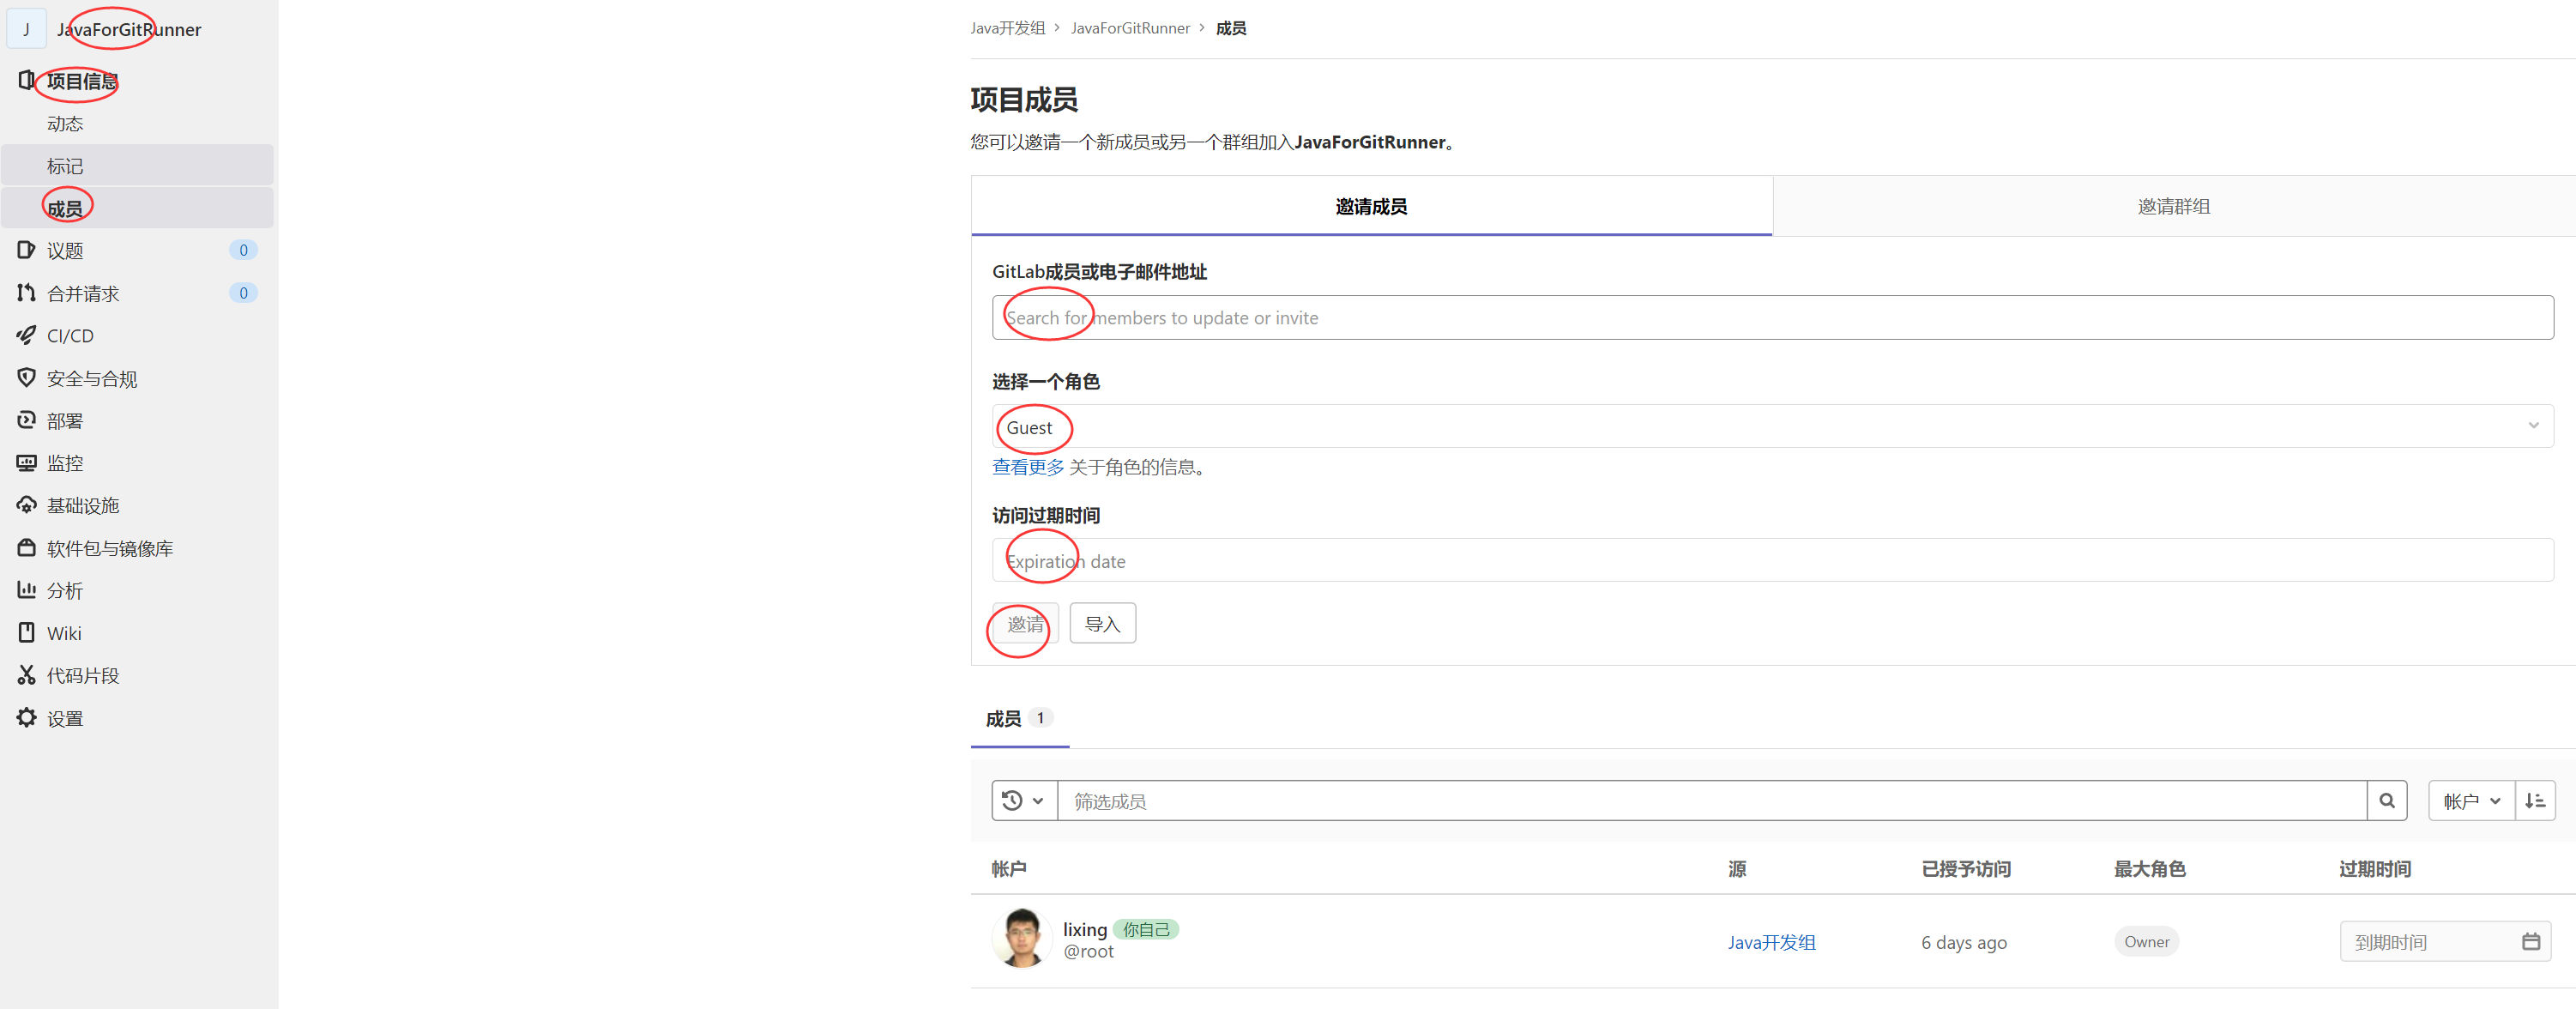Viewport: 2576px width, 1009px height.
Task: Focus the search members to invite field
Action: (x=1772, y=317)
